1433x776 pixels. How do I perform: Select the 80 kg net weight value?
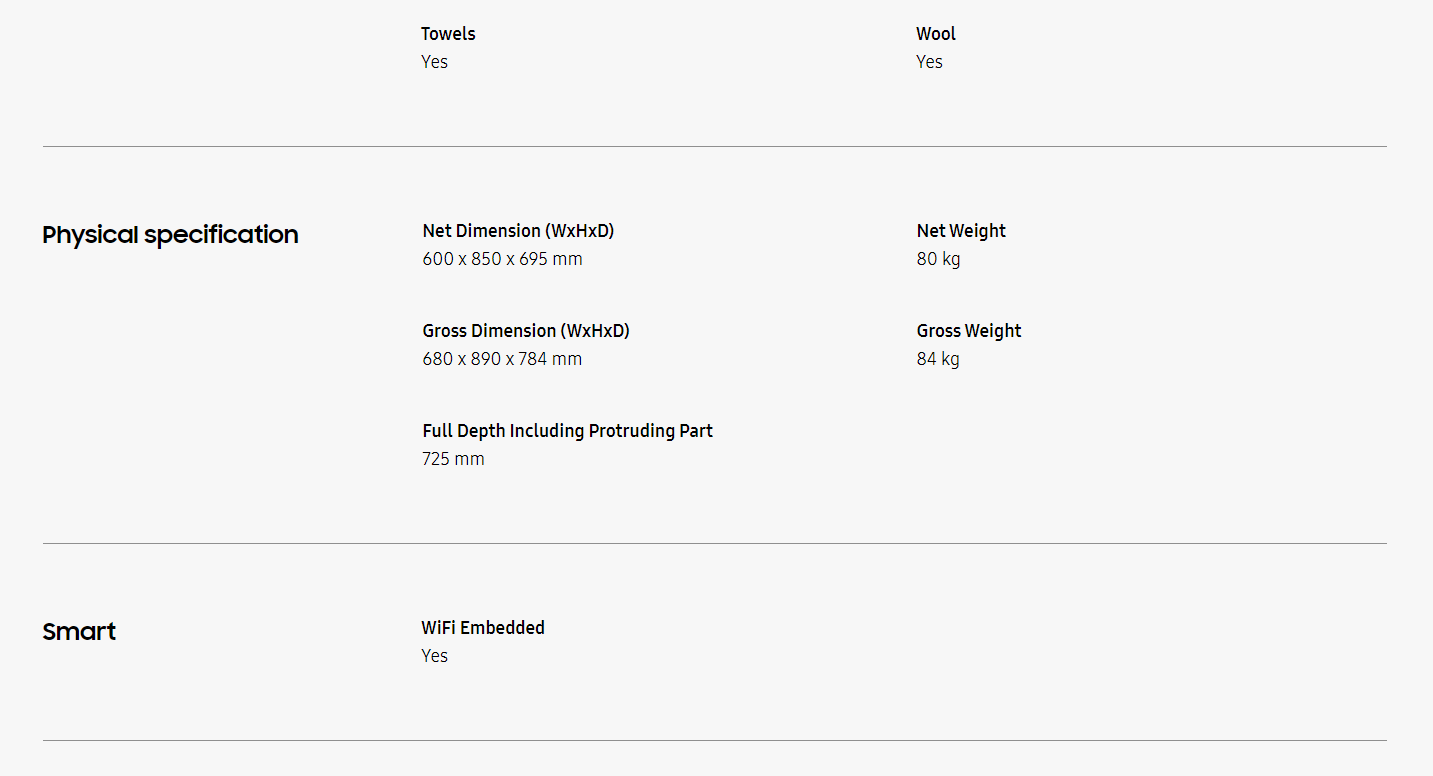click(938, 259)
